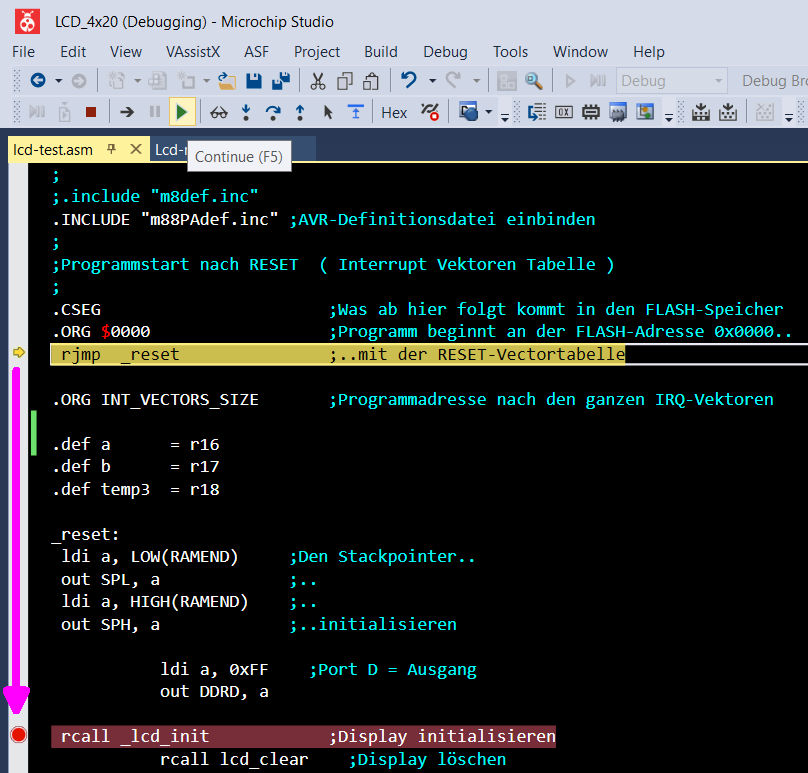Click the '.def temp3 = r18' line
The image size is (808, 773).
pos(136,490)
